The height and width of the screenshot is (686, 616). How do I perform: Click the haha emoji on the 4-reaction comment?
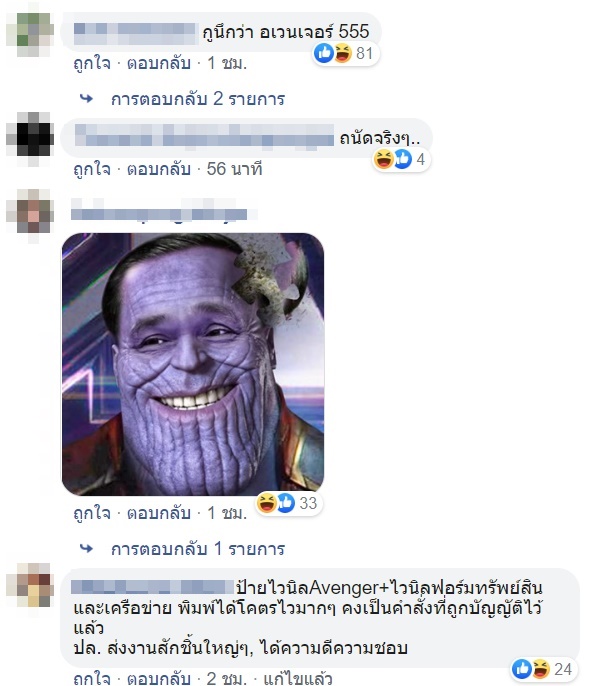coord(383,159)
